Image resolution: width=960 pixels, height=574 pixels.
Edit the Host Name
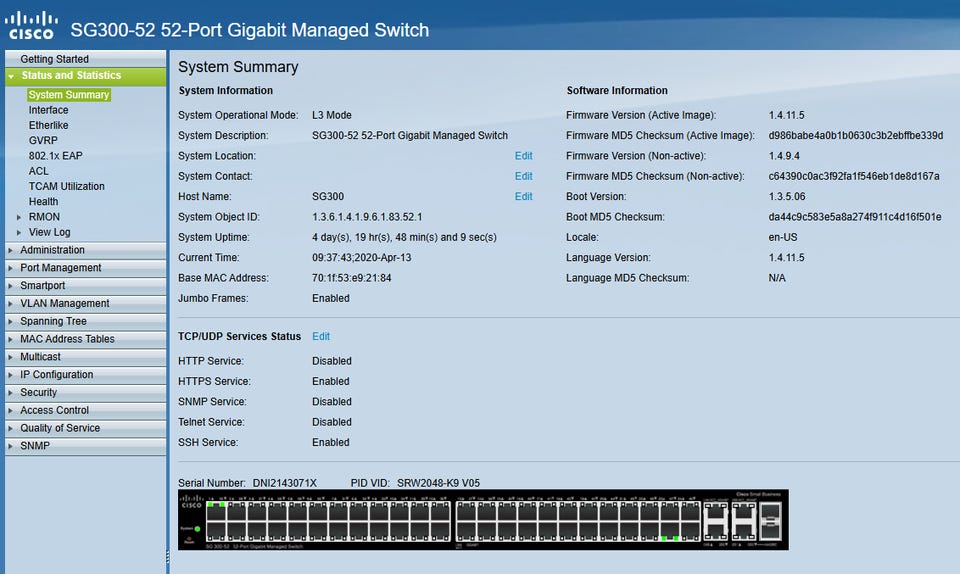click(x=523, y=196)
